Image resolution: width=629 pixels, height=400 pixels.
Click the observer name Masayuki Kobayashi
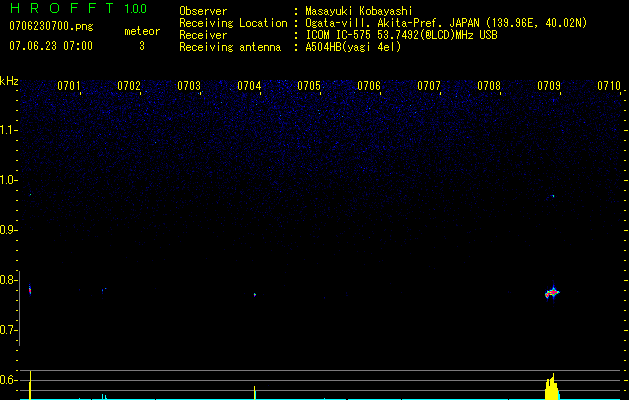click(x=359, y=11)
